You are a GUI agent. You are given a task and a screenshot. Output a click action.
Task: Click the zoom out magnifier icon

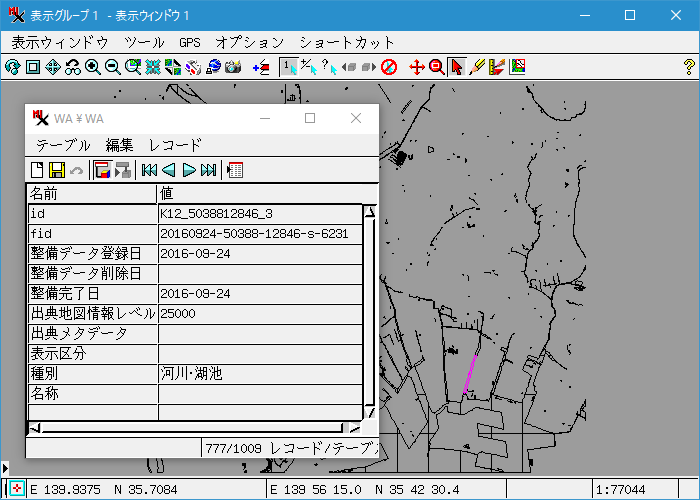pyautogui.click(x=113, y=67)
